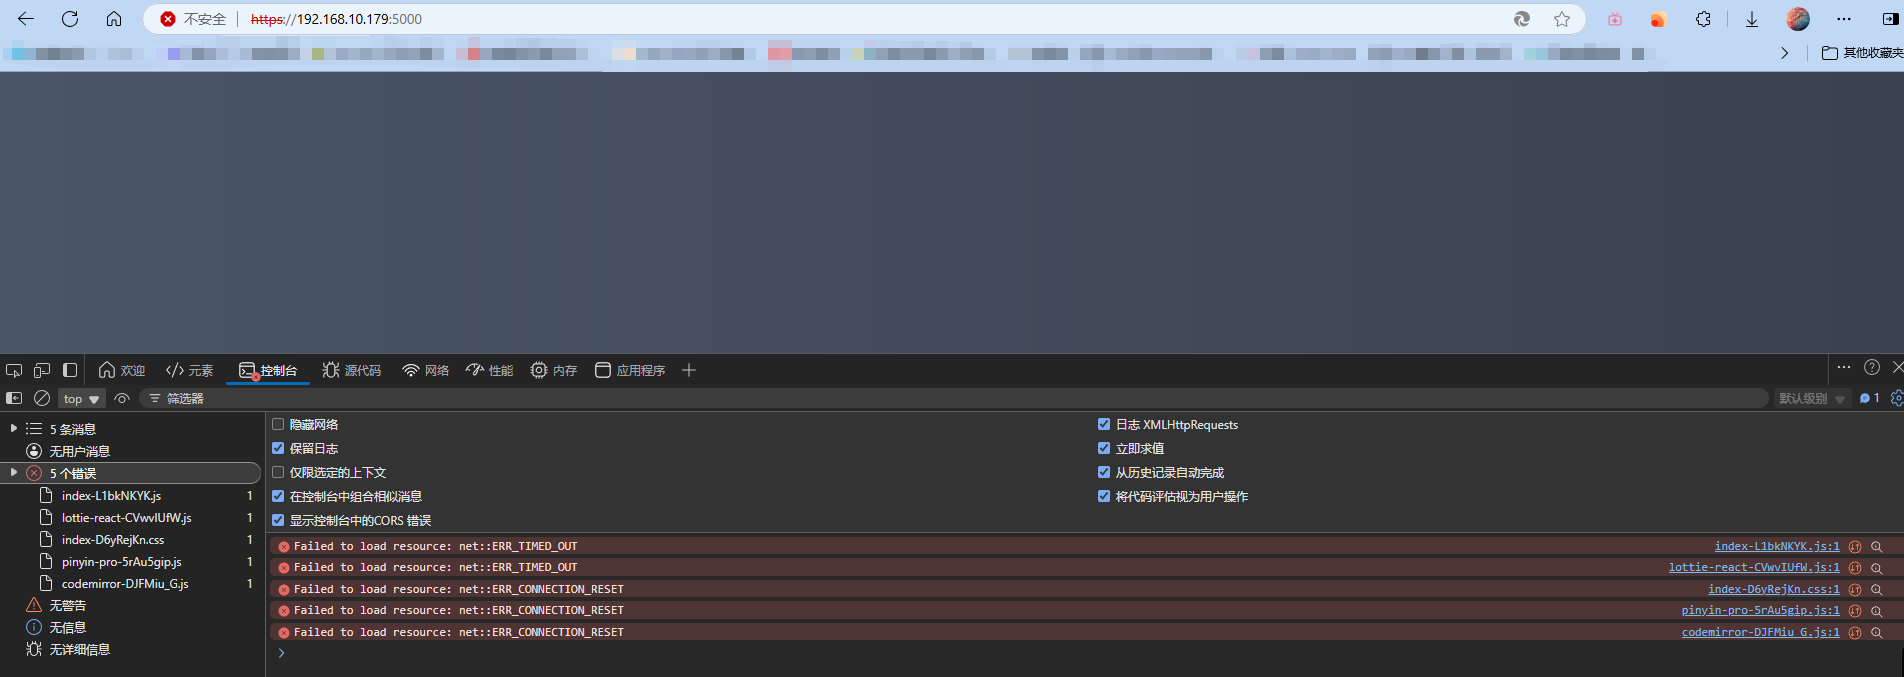
Task: Click search magnifier for codemirror-DJFMiu_G.js error
Action: [x=1877, y=632]
